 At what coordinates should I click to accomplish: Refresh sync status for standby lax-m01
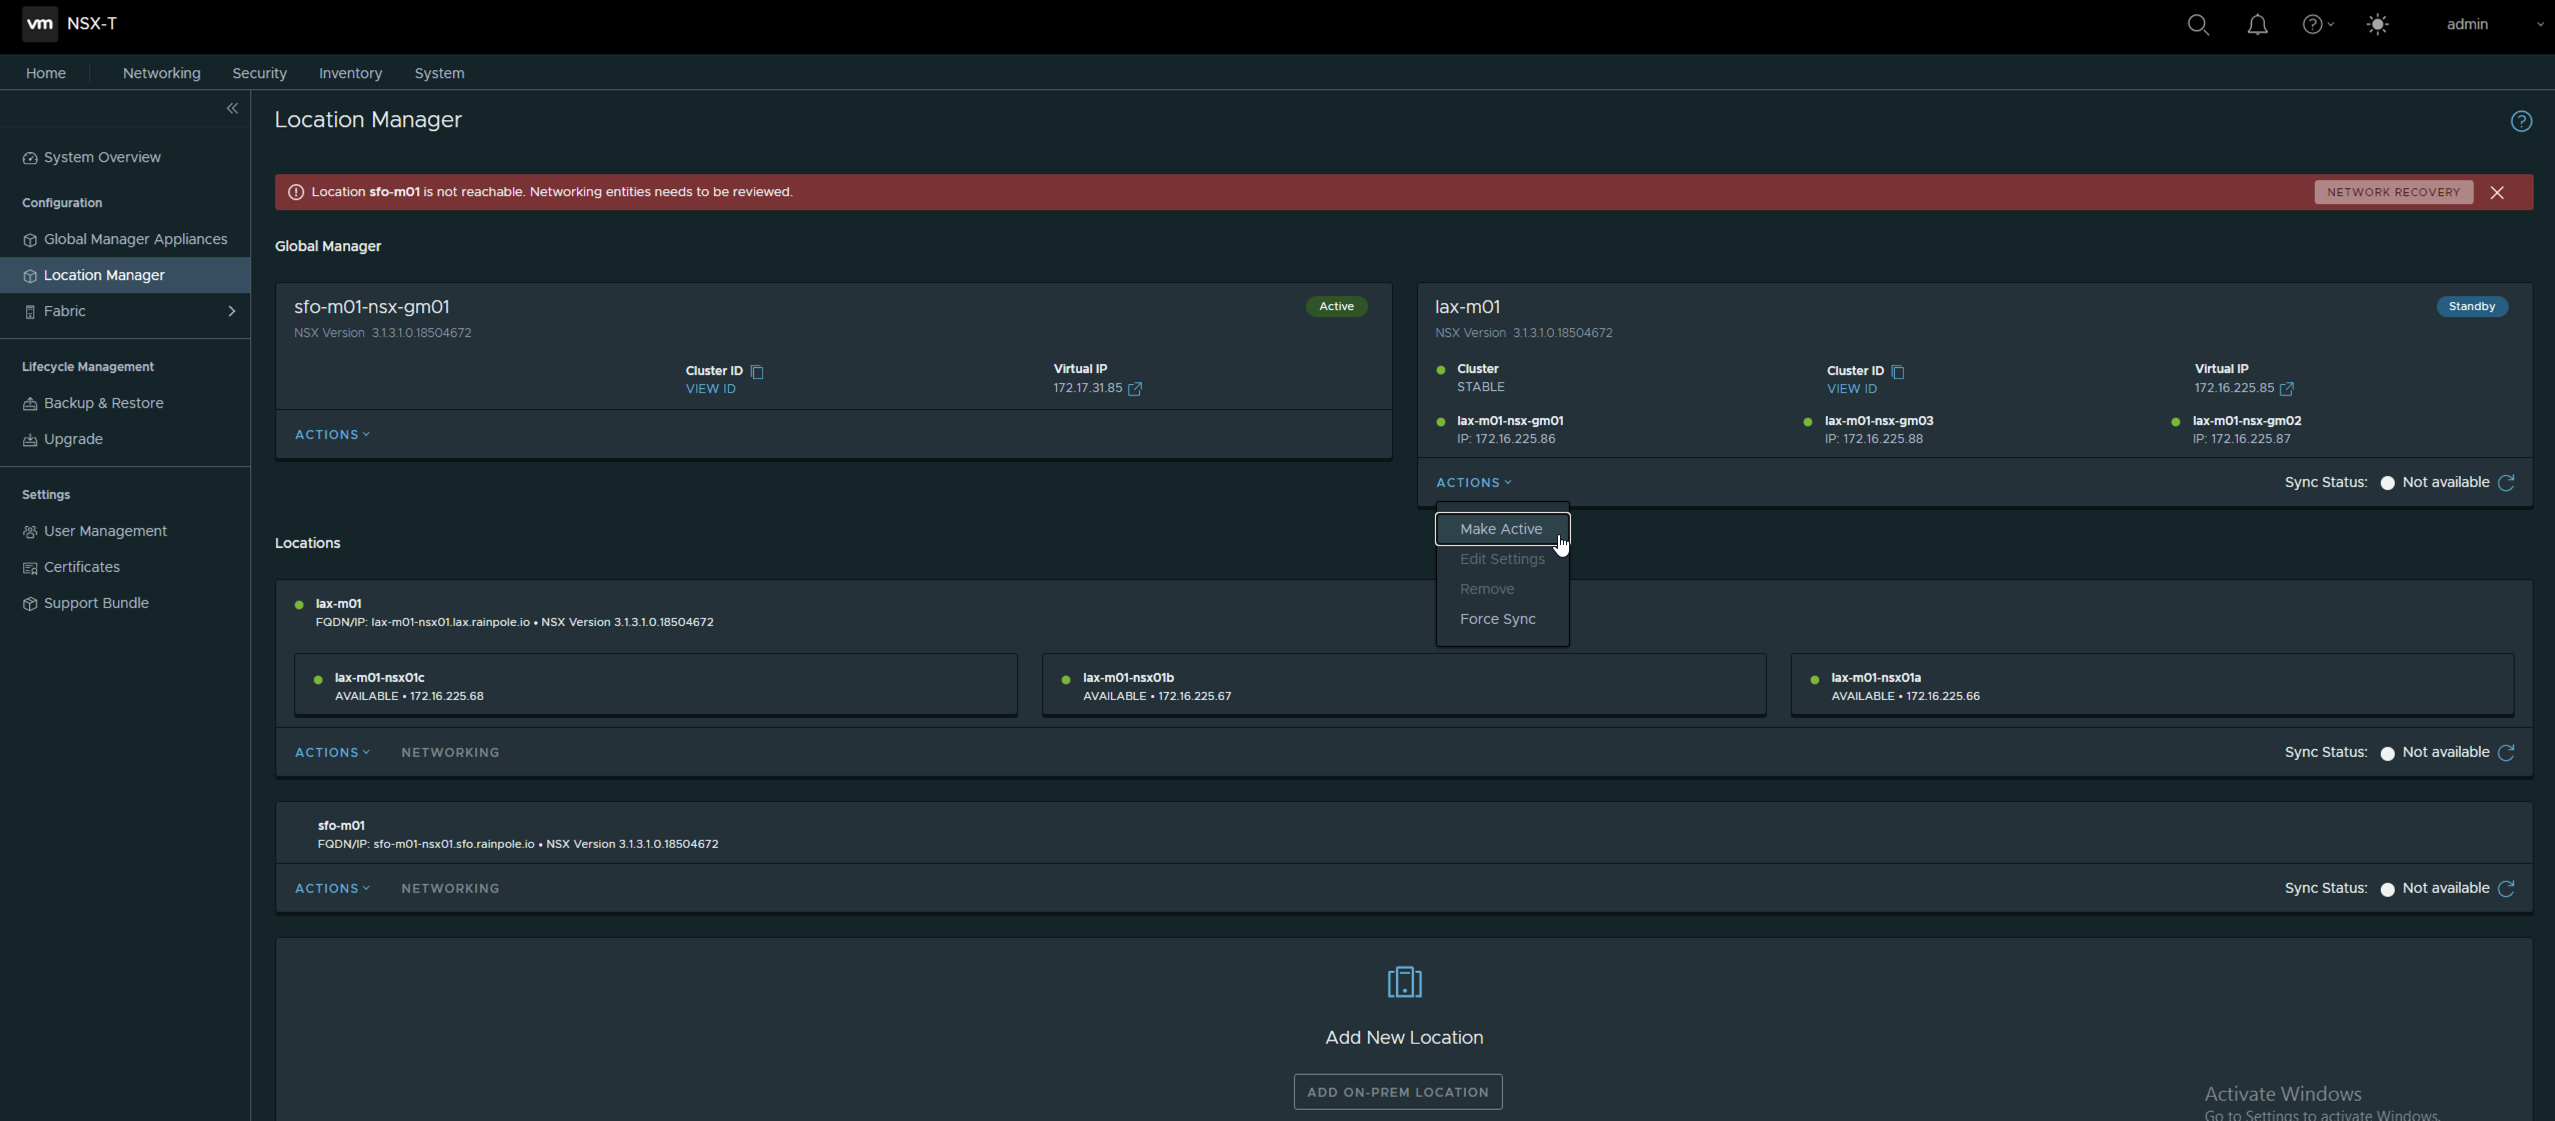point(2506,483)
